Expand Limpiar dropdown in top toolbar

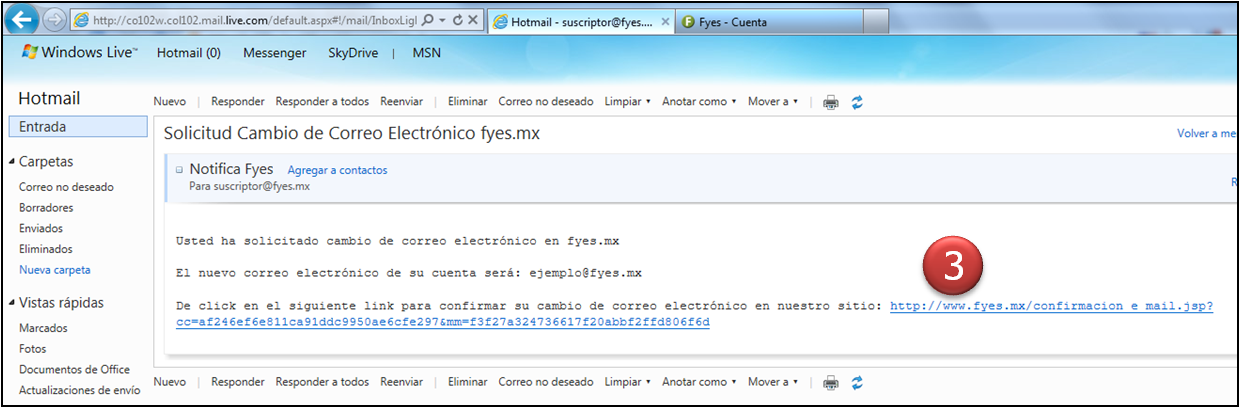point(628,101)
